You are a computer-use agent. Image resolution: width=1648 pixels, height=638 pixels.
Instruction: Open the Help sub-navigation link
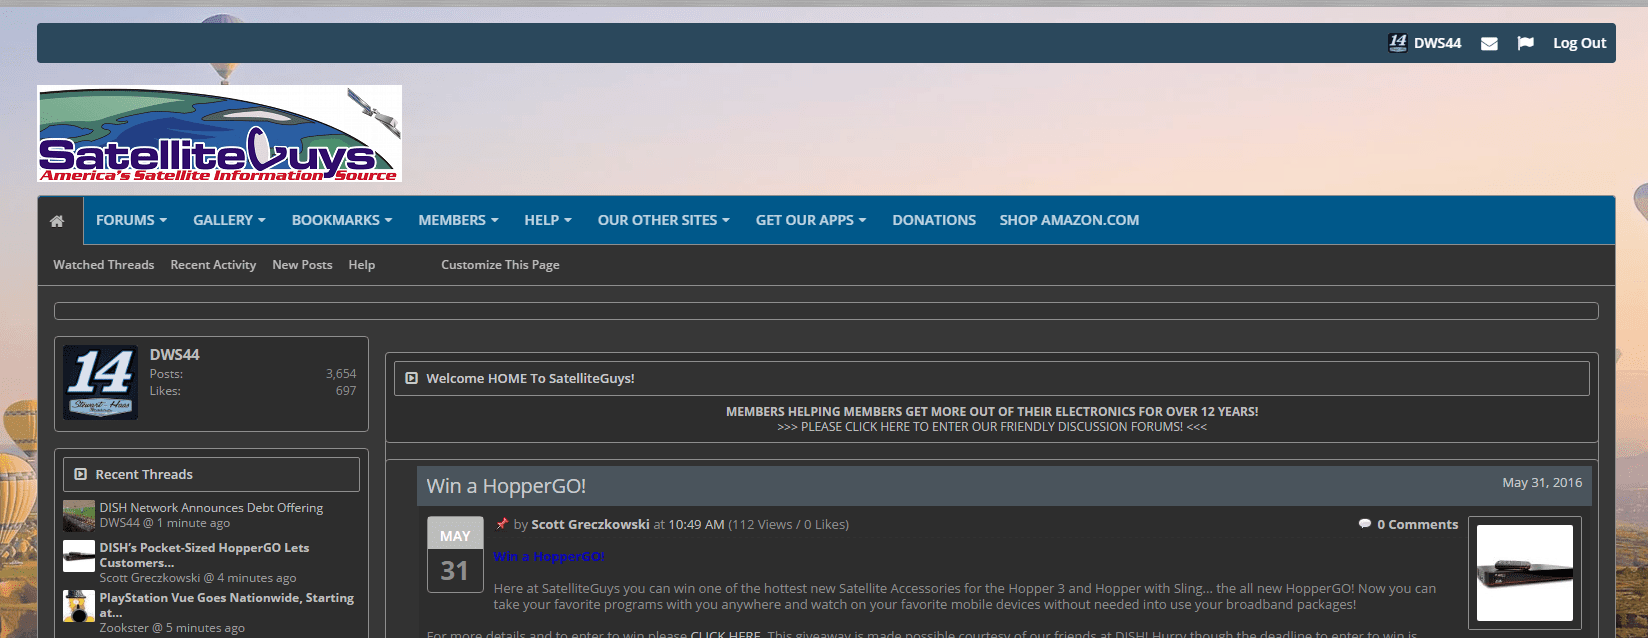point(362,265)
